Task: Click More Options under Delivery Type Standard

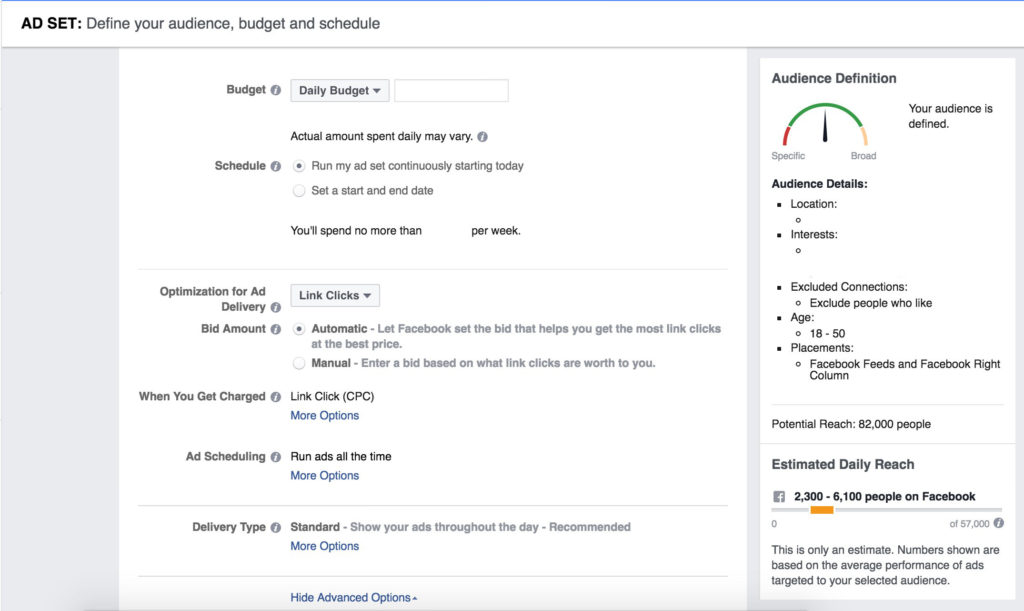Action: (325, 546)
